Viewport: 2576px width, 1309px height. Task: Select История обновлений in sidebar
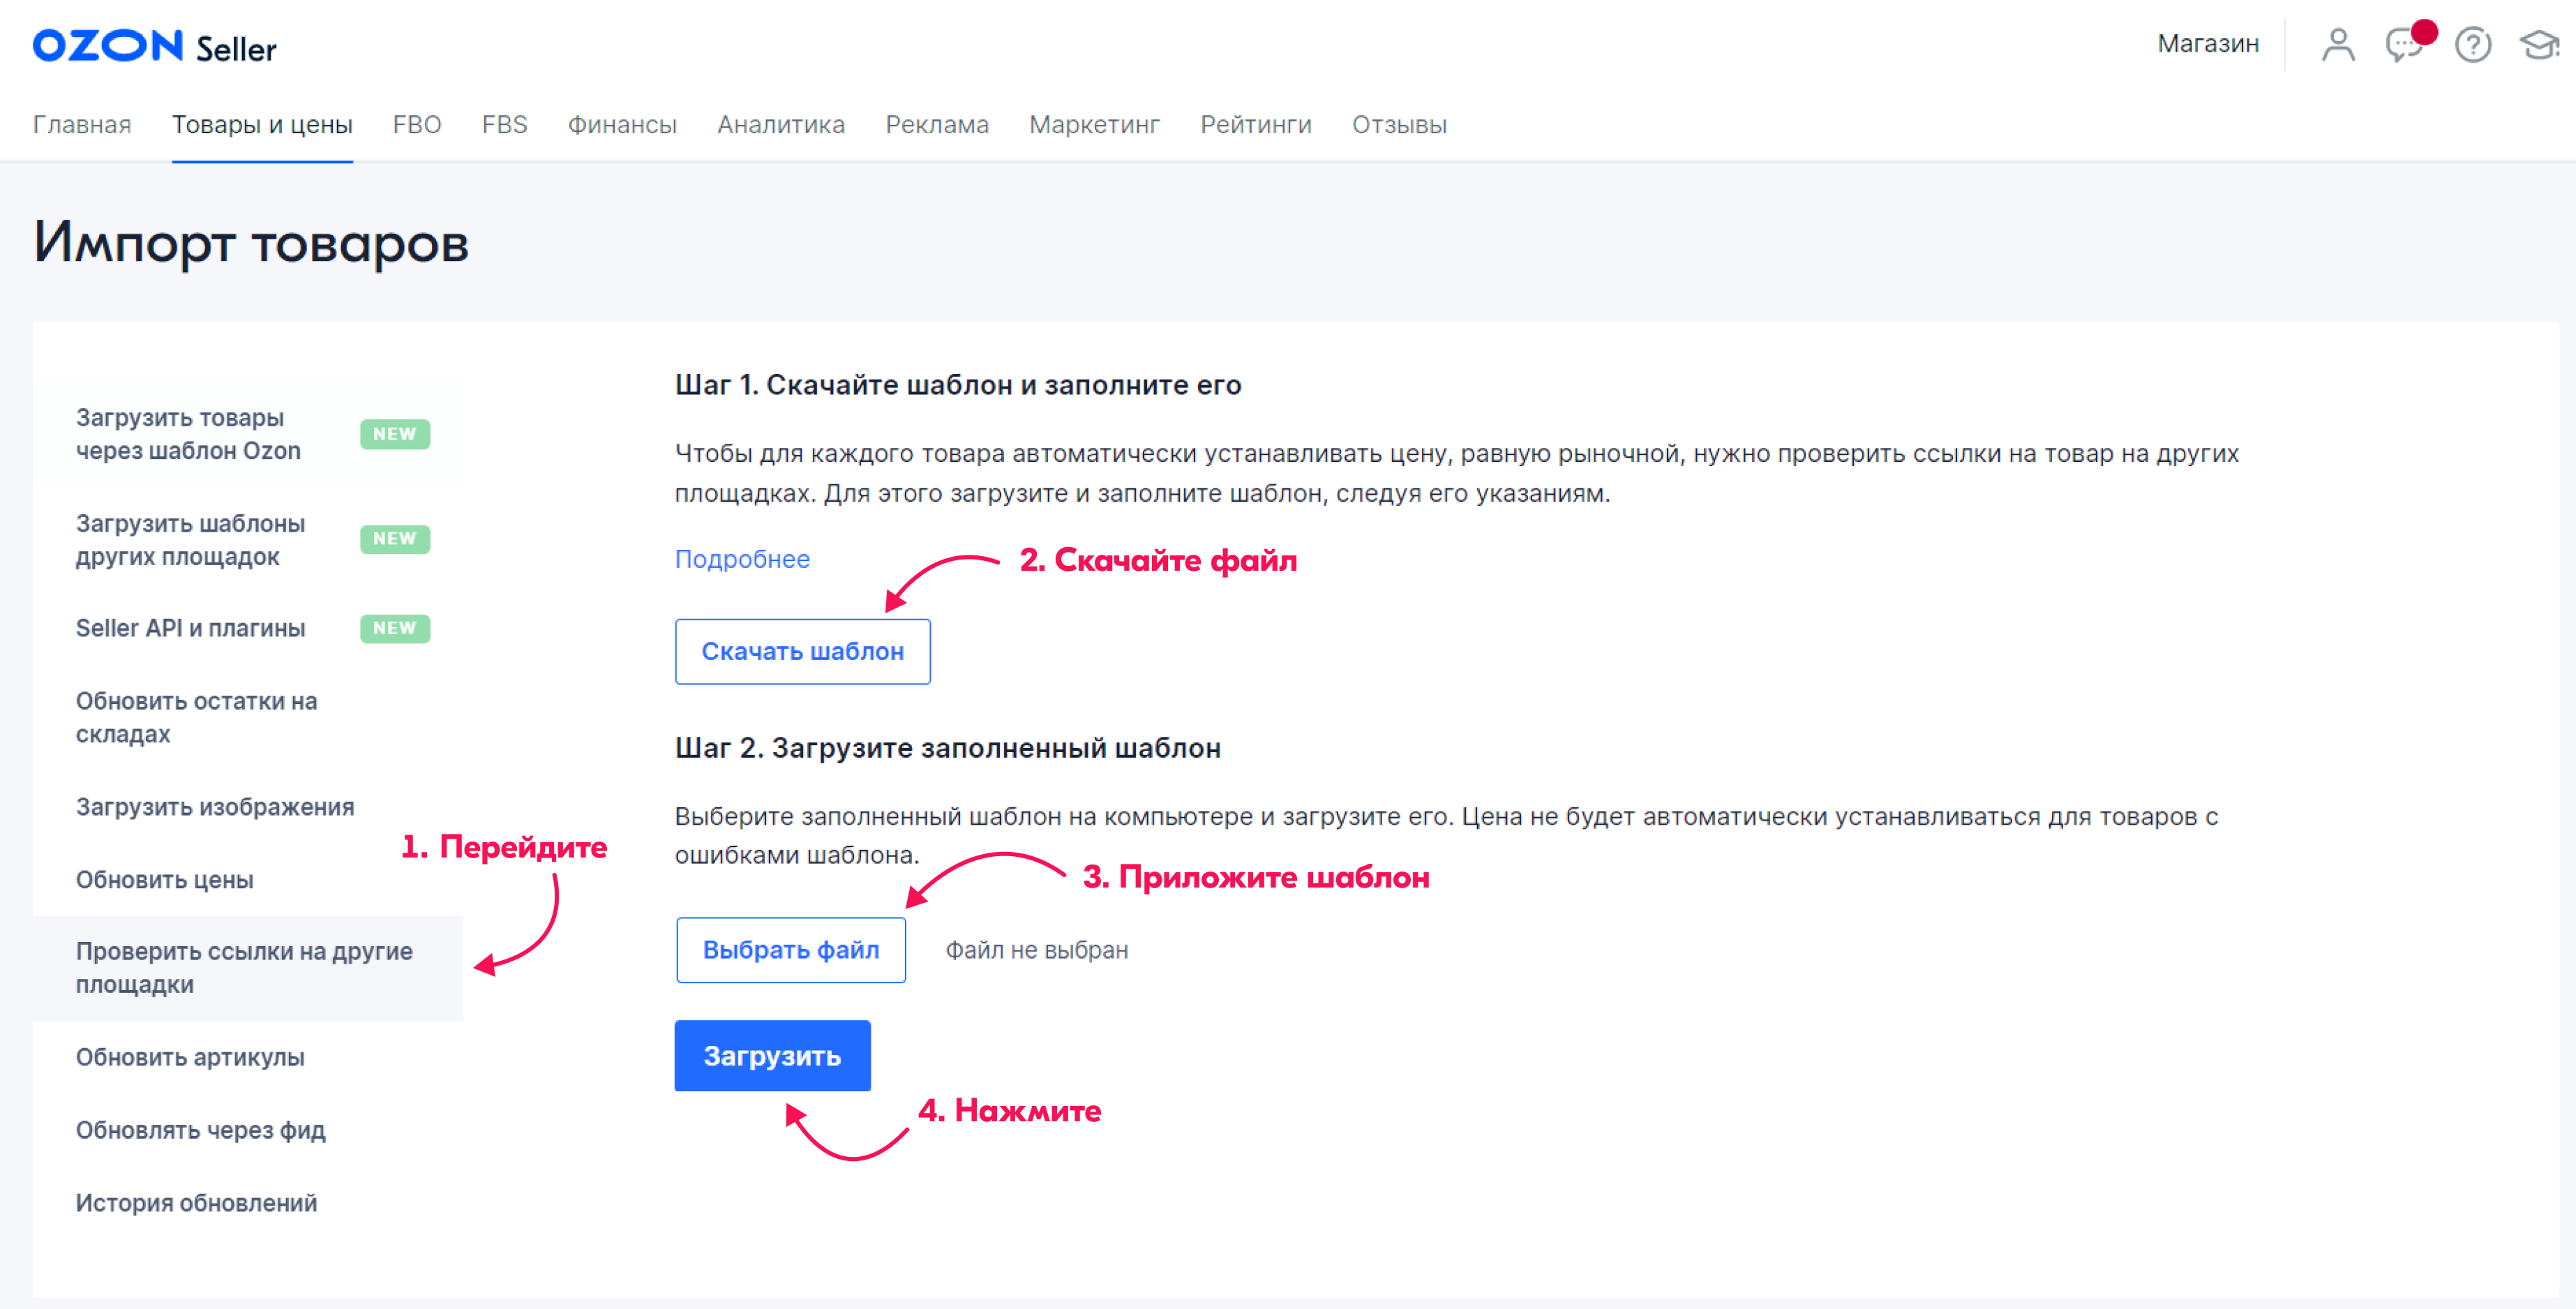196,1203
